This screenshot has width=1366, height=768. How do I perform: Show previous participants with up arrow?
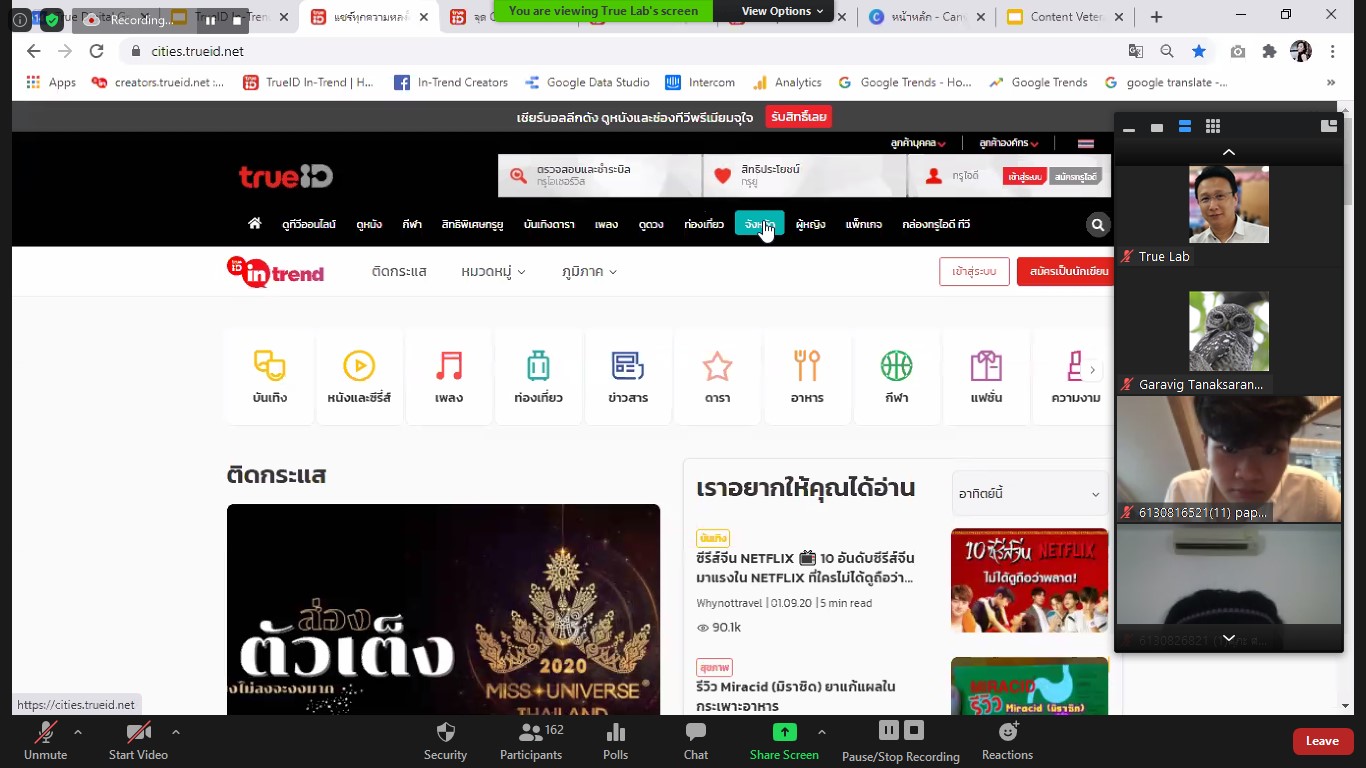(x=1229, y=152)
